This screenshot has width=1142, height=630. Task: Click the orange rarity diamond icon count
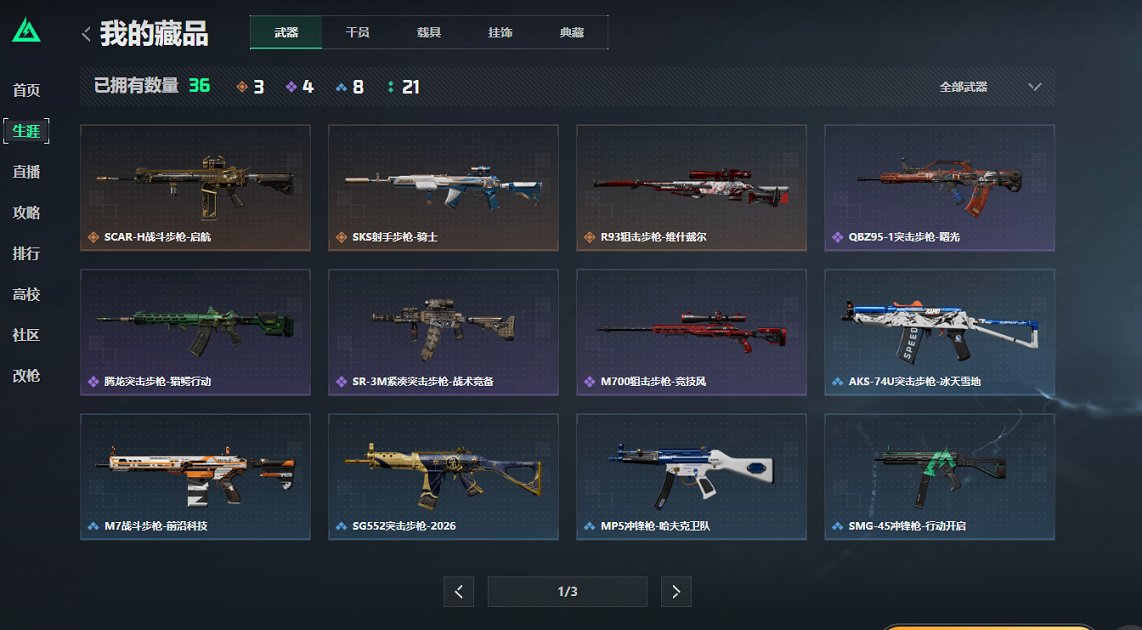[250, 87]
